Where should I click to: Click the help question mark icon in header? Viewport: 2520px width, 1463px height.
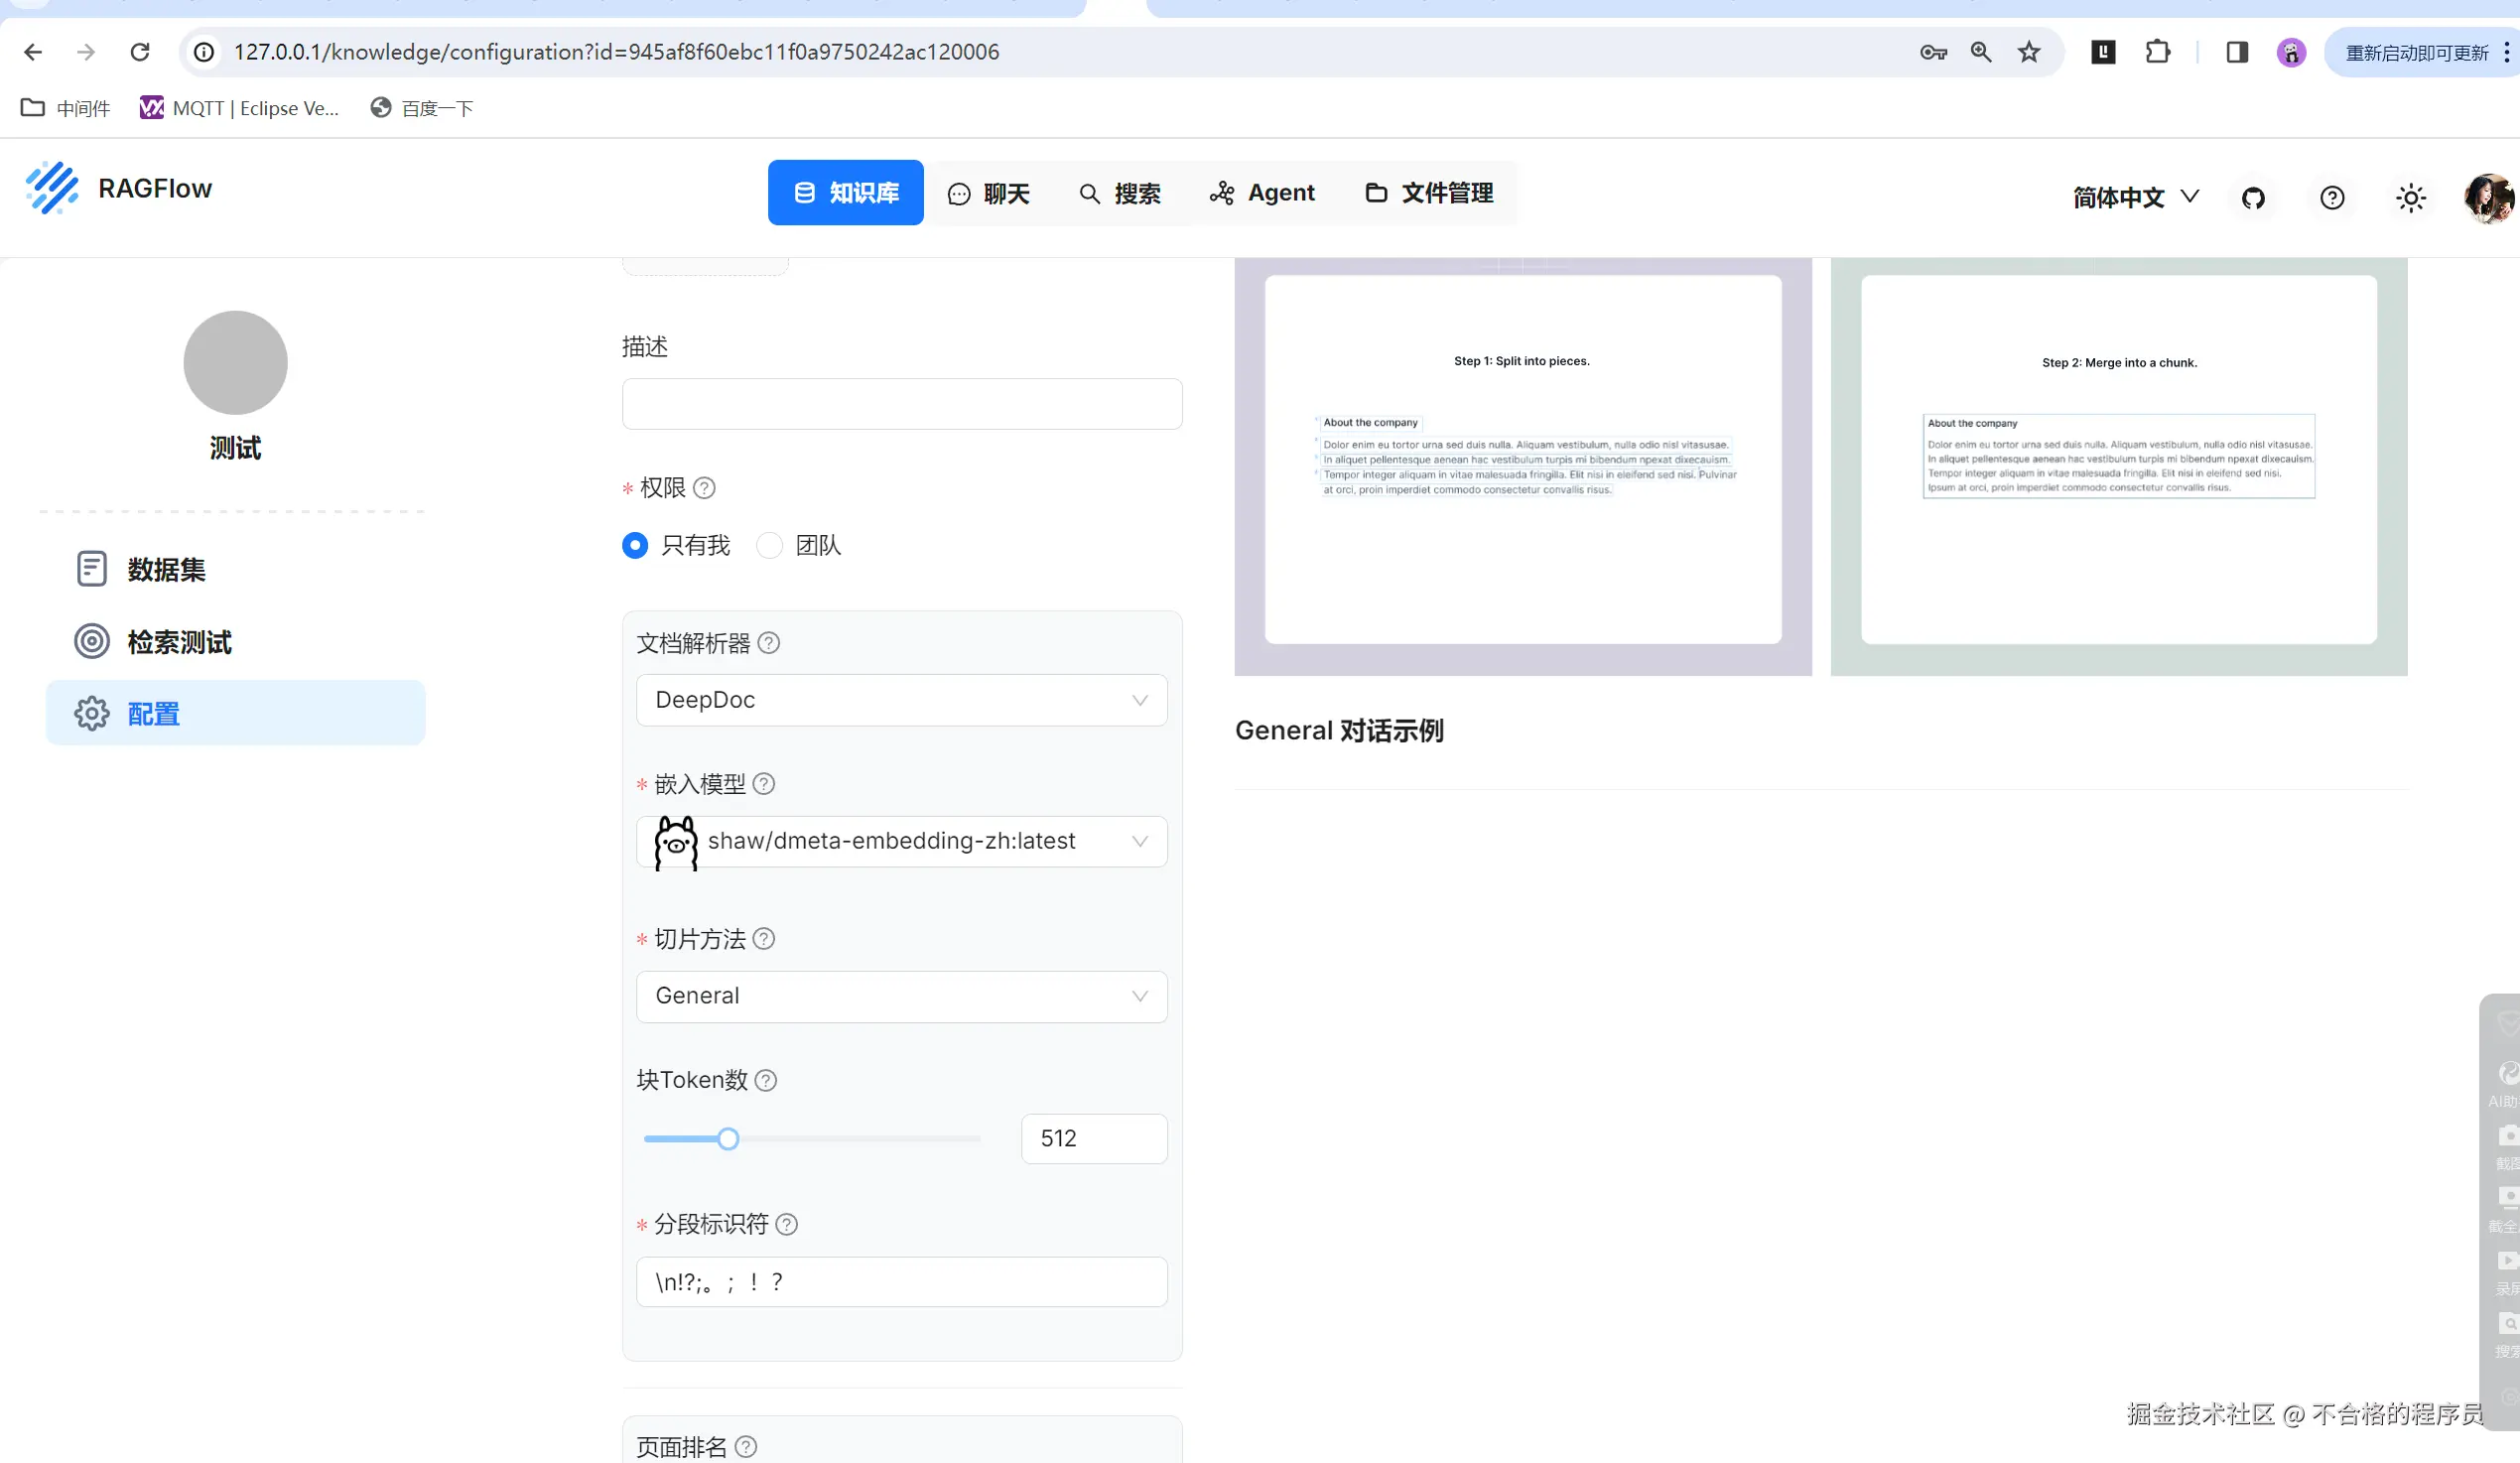[2332, 198]
